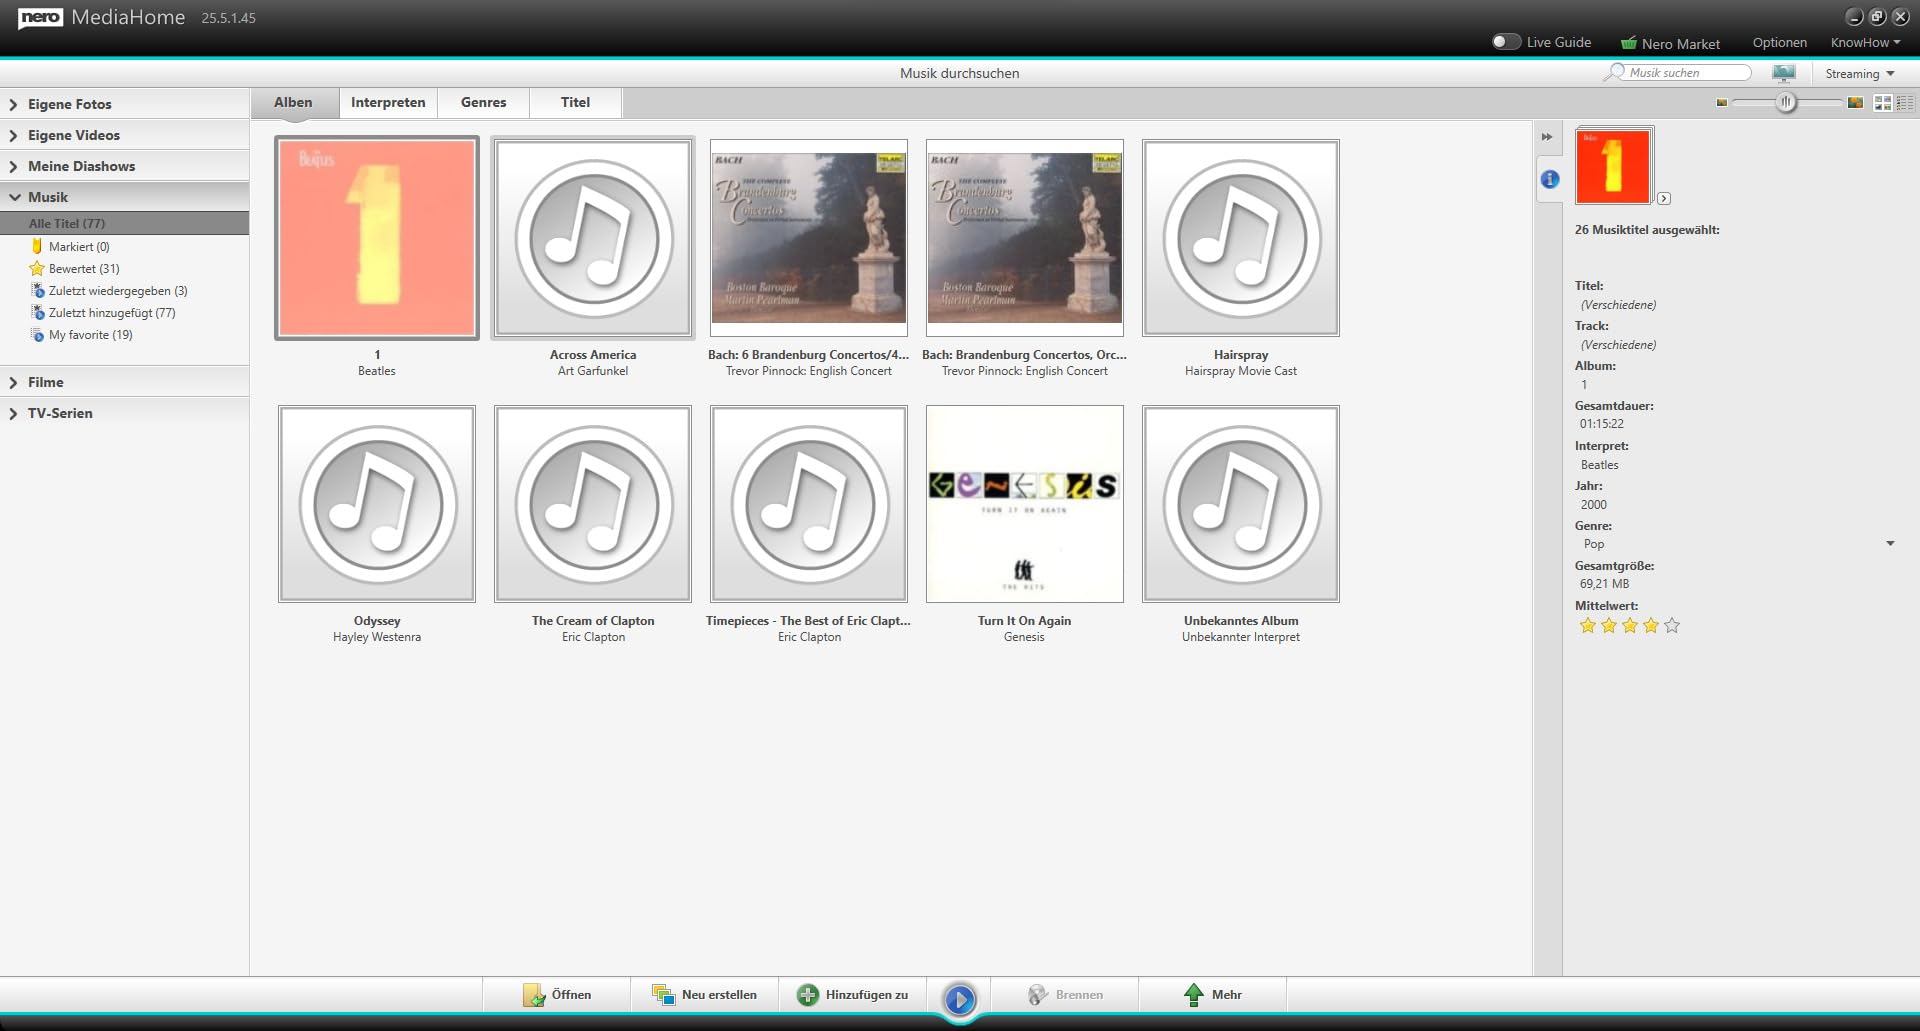Image resolution: width=1920 pixels, height=1031 pixels.
Task: Switch to thumbnail grid view
Action: [x=1882, y=102]
